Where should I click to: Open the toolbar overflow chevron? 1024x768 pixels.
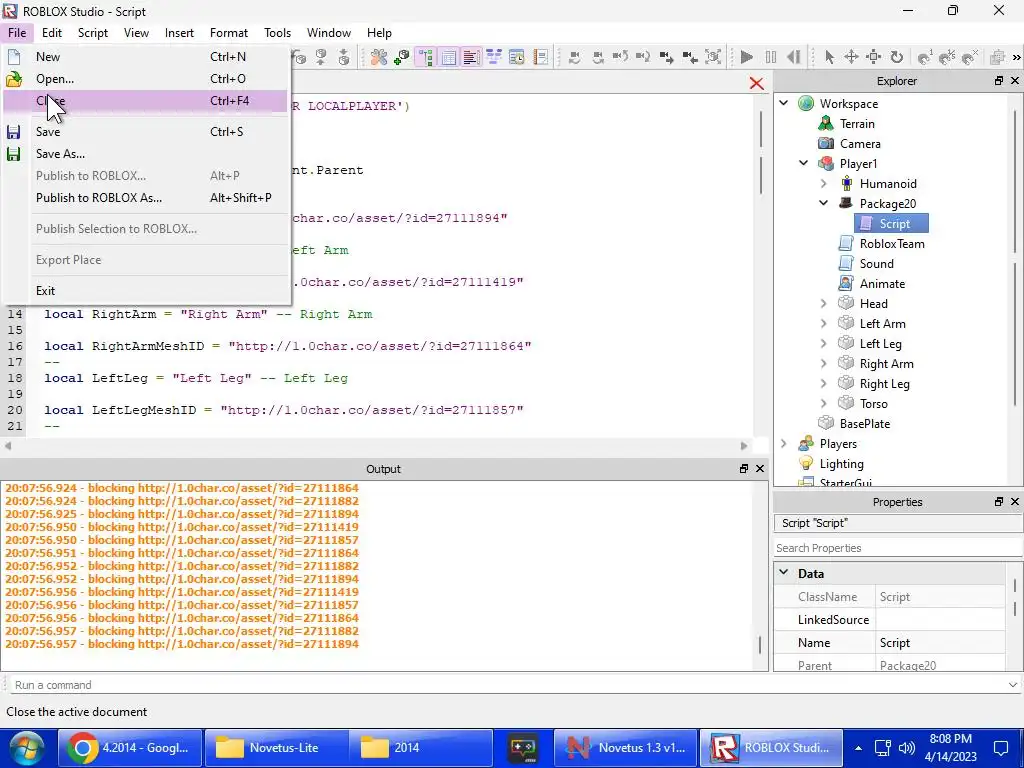coord(1016,57)
